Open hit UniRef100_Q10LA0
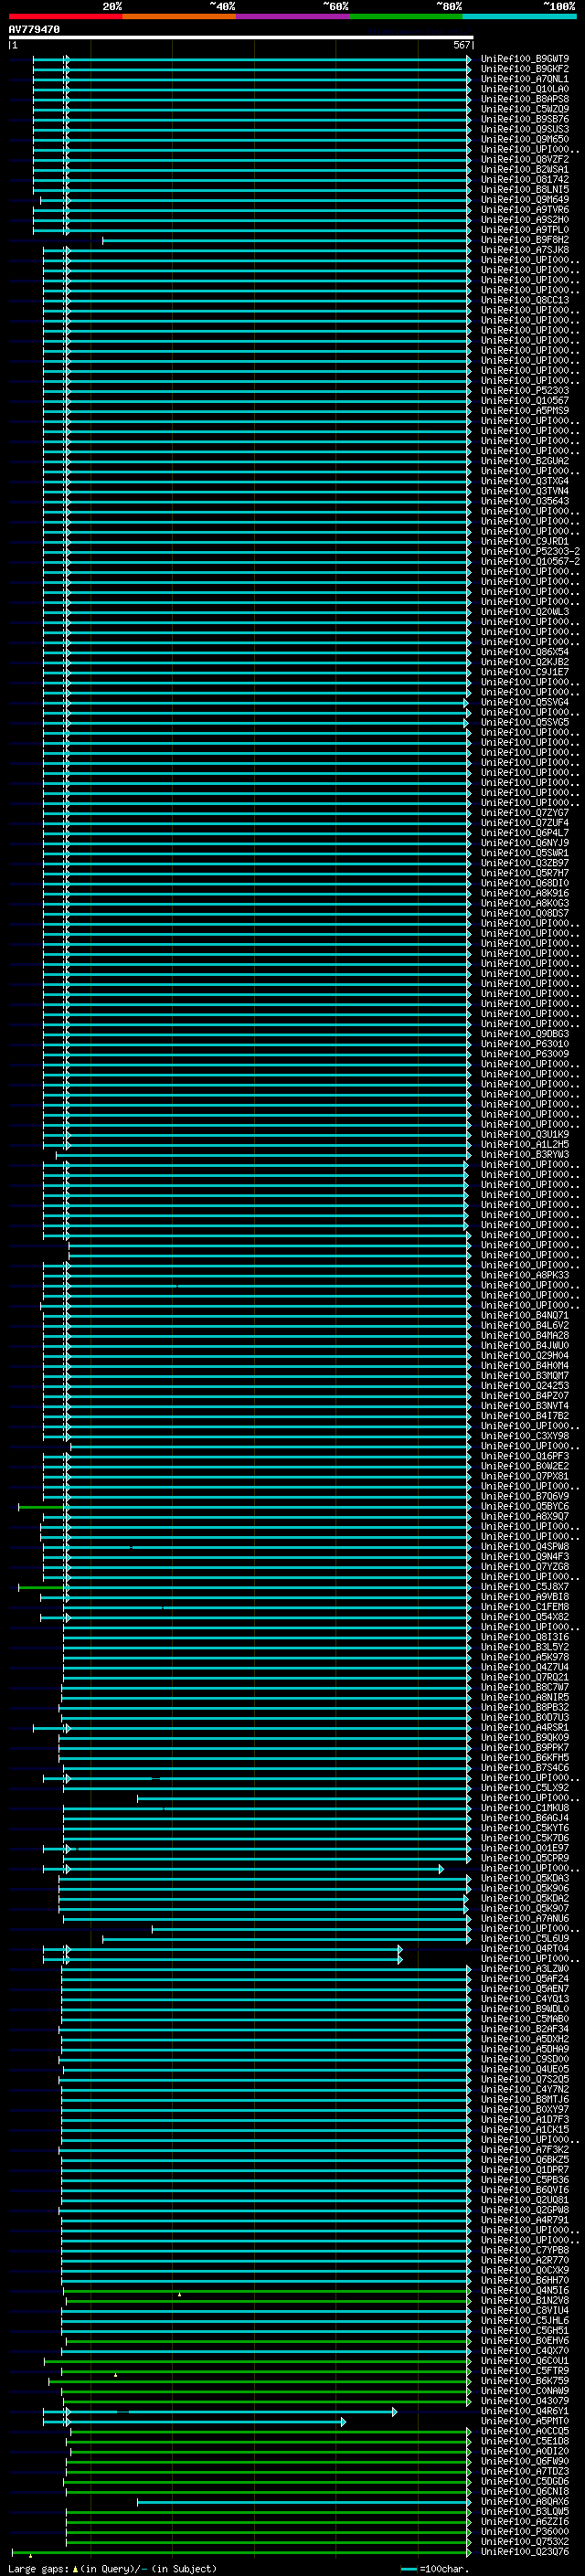This screenshot has height=2576, width=585. [x=524, y=89]
